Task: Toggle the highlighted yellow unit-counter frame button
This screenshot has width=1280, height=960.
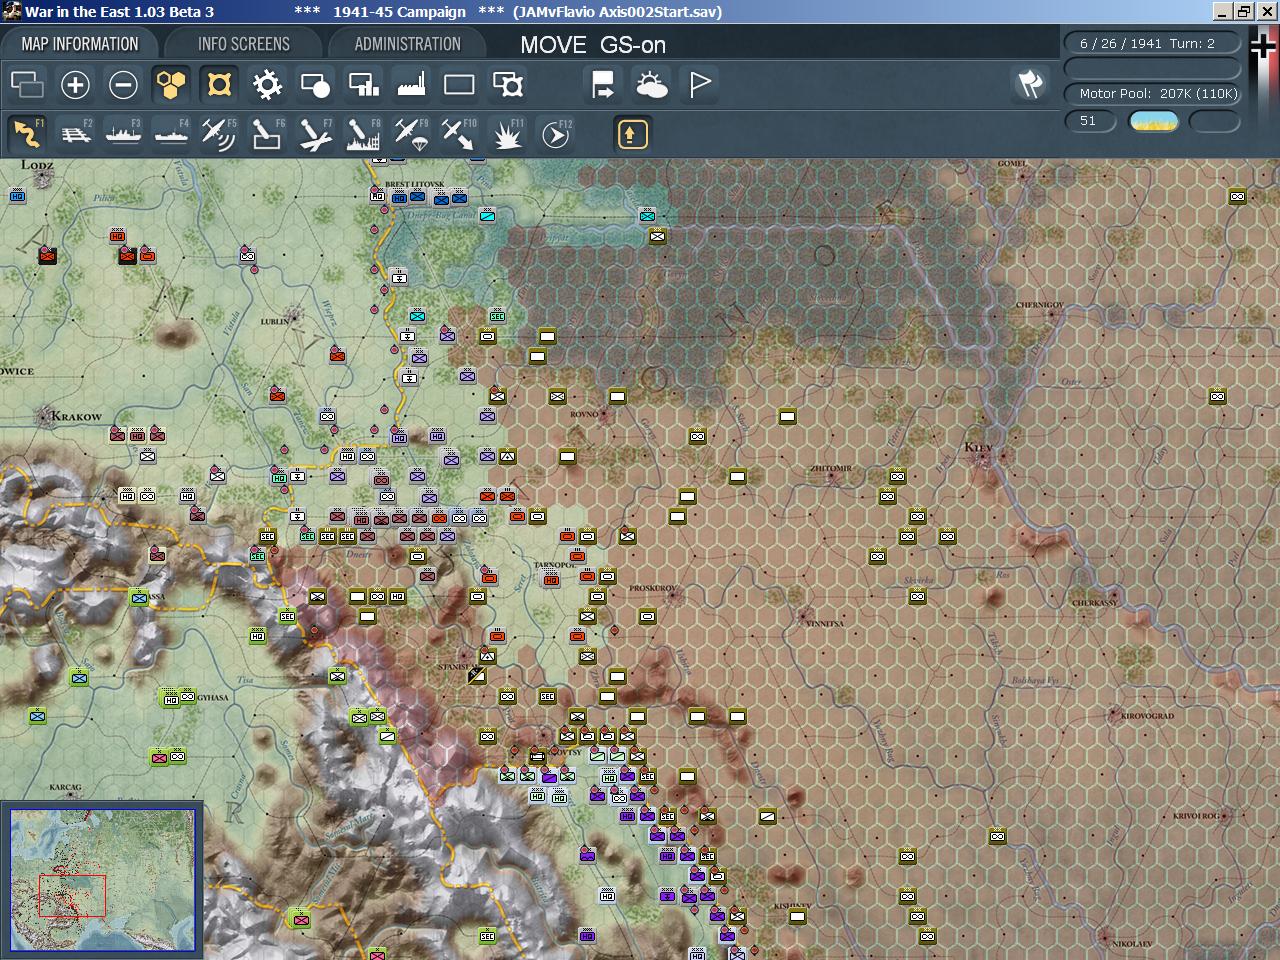Action: click(x=219, y=85)
